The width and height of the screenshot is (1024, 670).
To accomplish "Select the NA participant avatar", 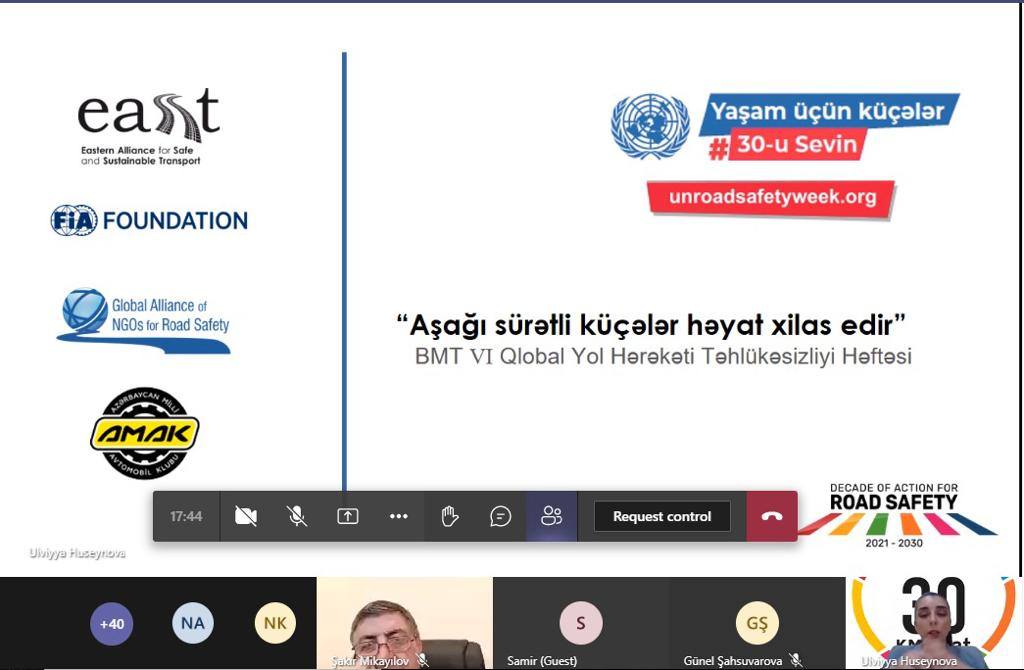I will (192, 624).
